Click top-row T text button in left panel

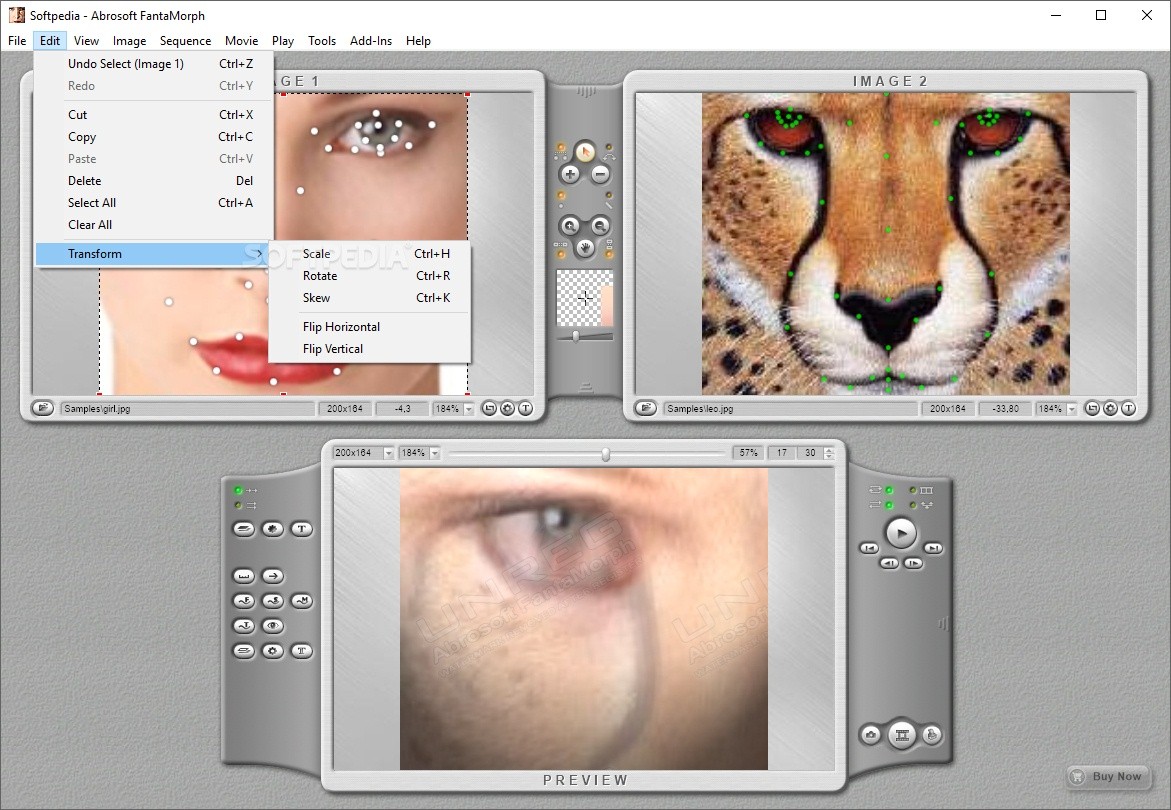click(302, 529)
